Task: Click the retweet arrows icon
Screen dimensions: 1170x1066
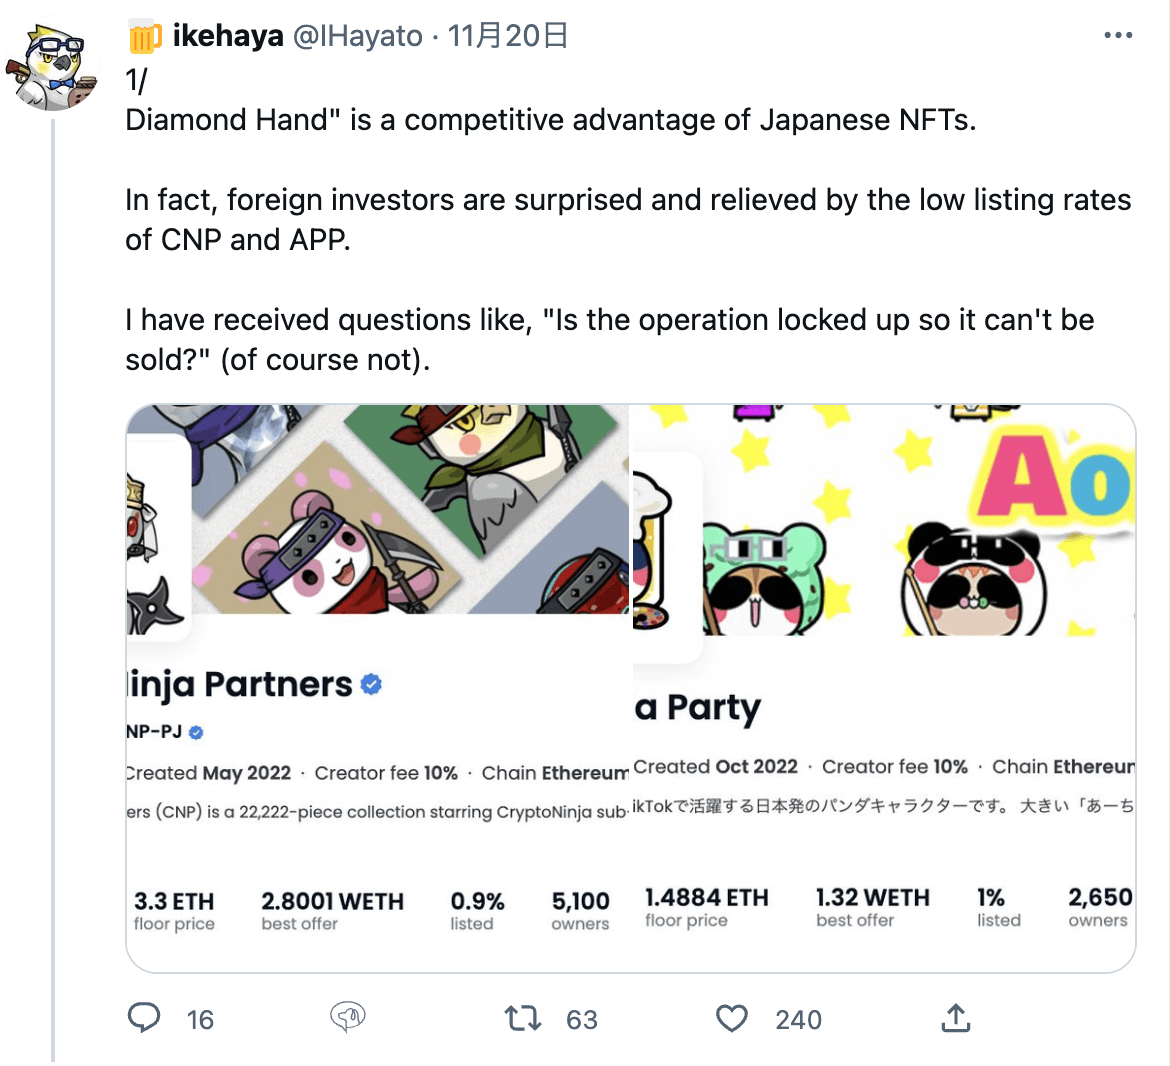Action: 523,1018
